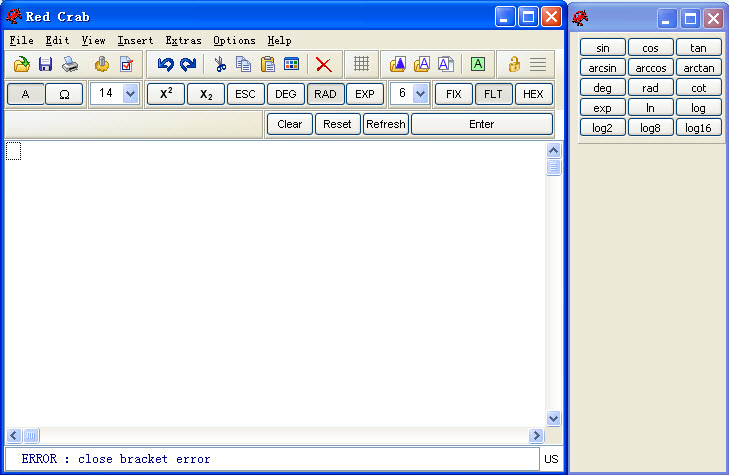The height and width of the screenshot is (475, 729).
Task: Undo the last action
Action: coord(165,64)
